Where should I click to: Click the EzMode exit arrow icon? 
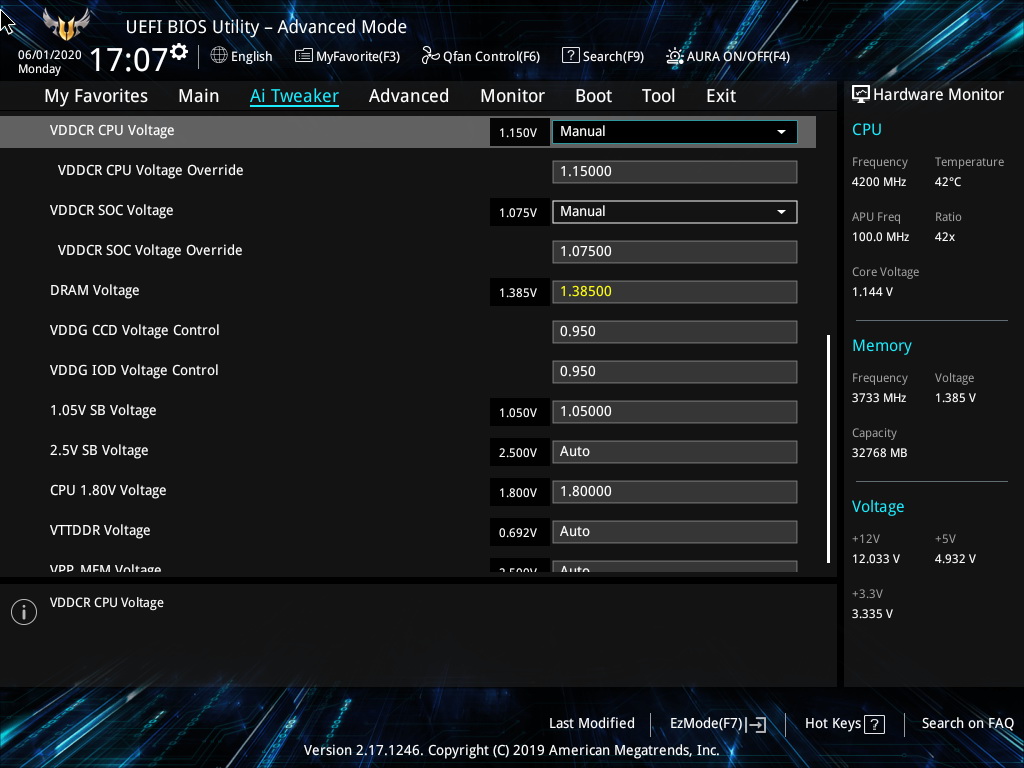point(756,724)
